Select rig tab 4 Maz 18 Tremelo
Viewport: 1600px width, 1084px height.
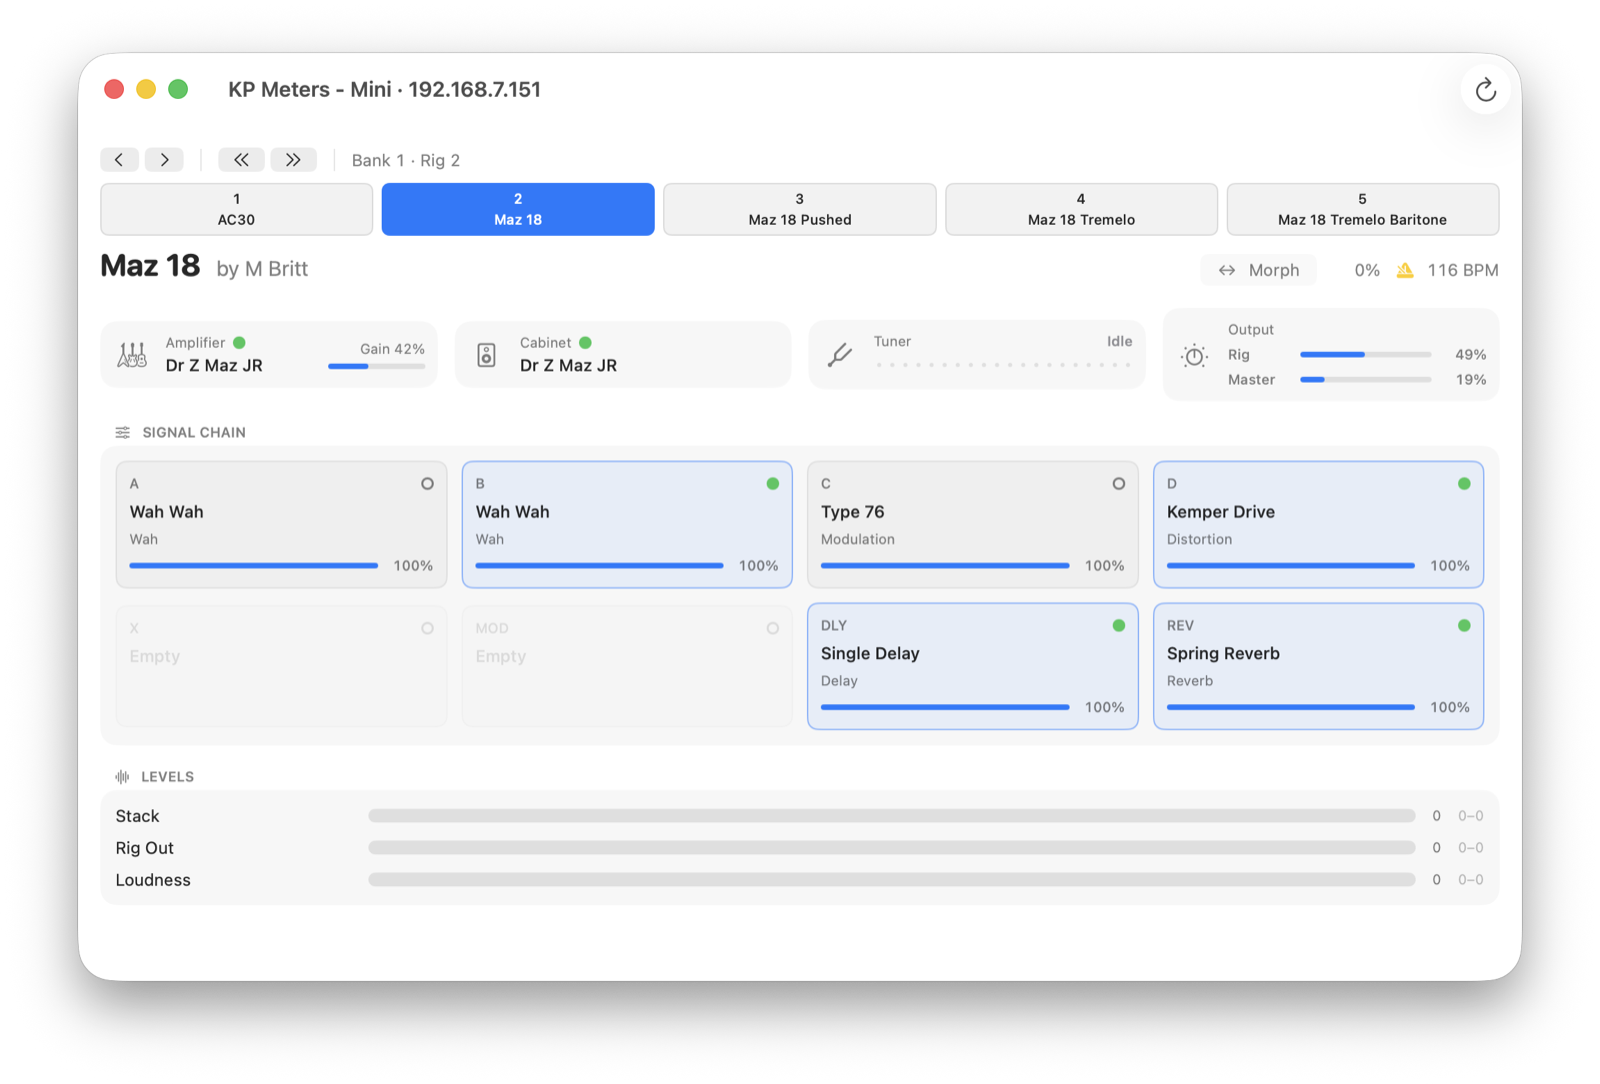click(1081, 209)
